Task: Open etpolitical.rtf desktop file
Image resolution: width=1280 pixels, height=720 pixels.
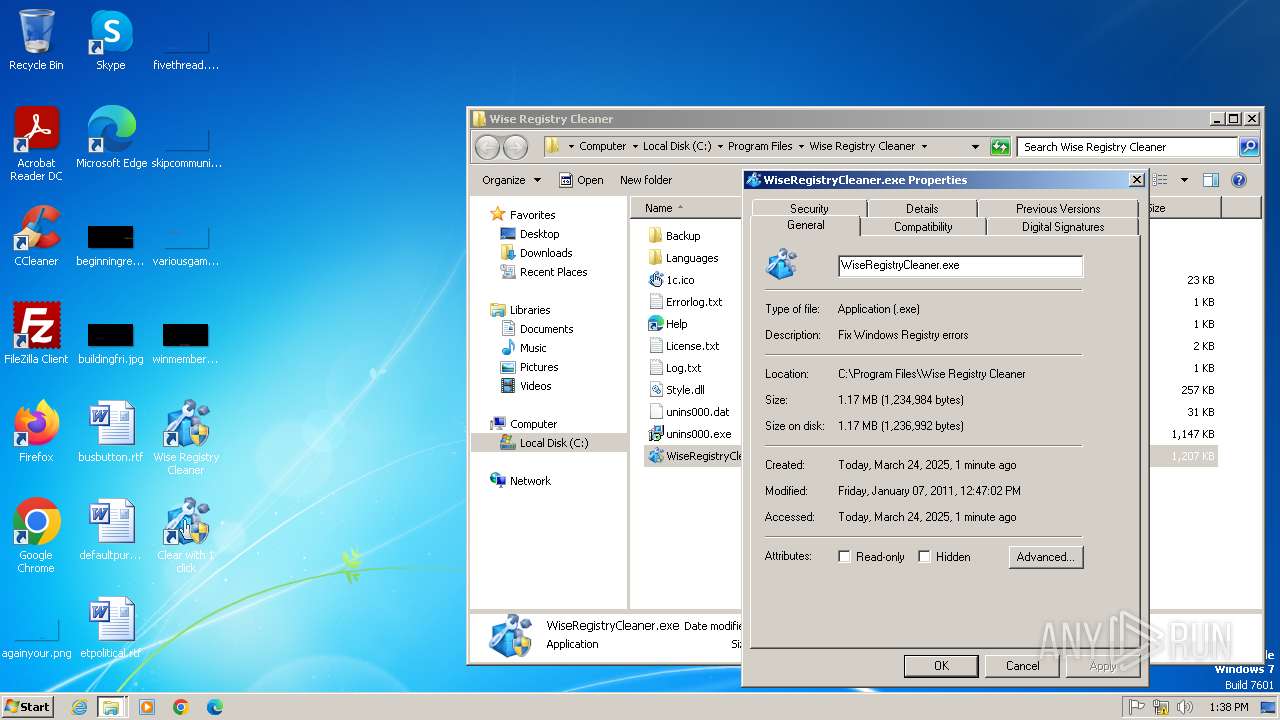Action: point(111,627)
